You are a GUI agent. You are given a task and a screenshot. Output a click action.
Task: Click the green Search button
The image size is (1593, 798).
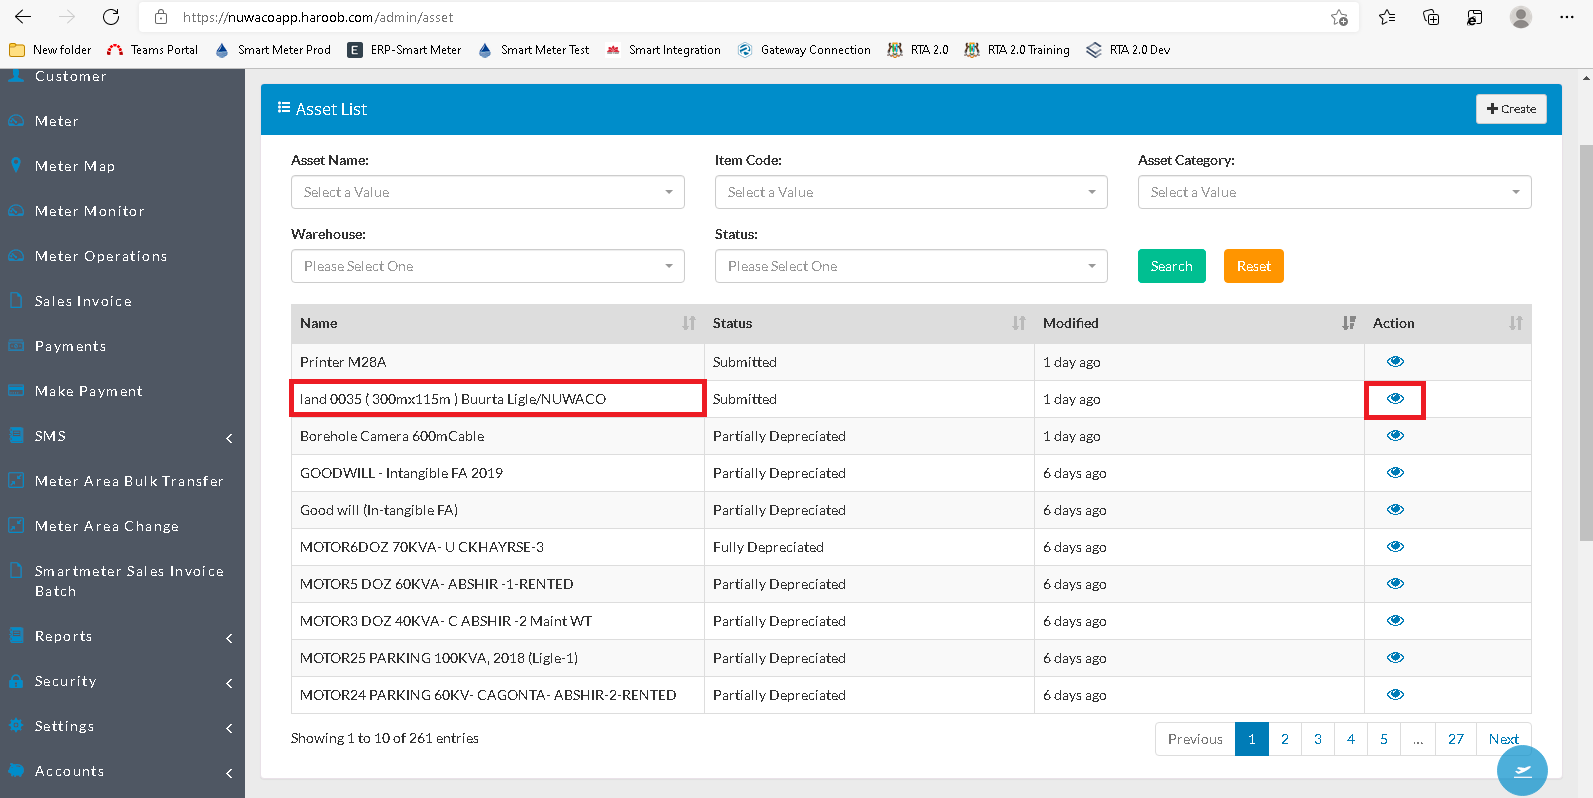pyautogui.click(x=1171, y=266)
